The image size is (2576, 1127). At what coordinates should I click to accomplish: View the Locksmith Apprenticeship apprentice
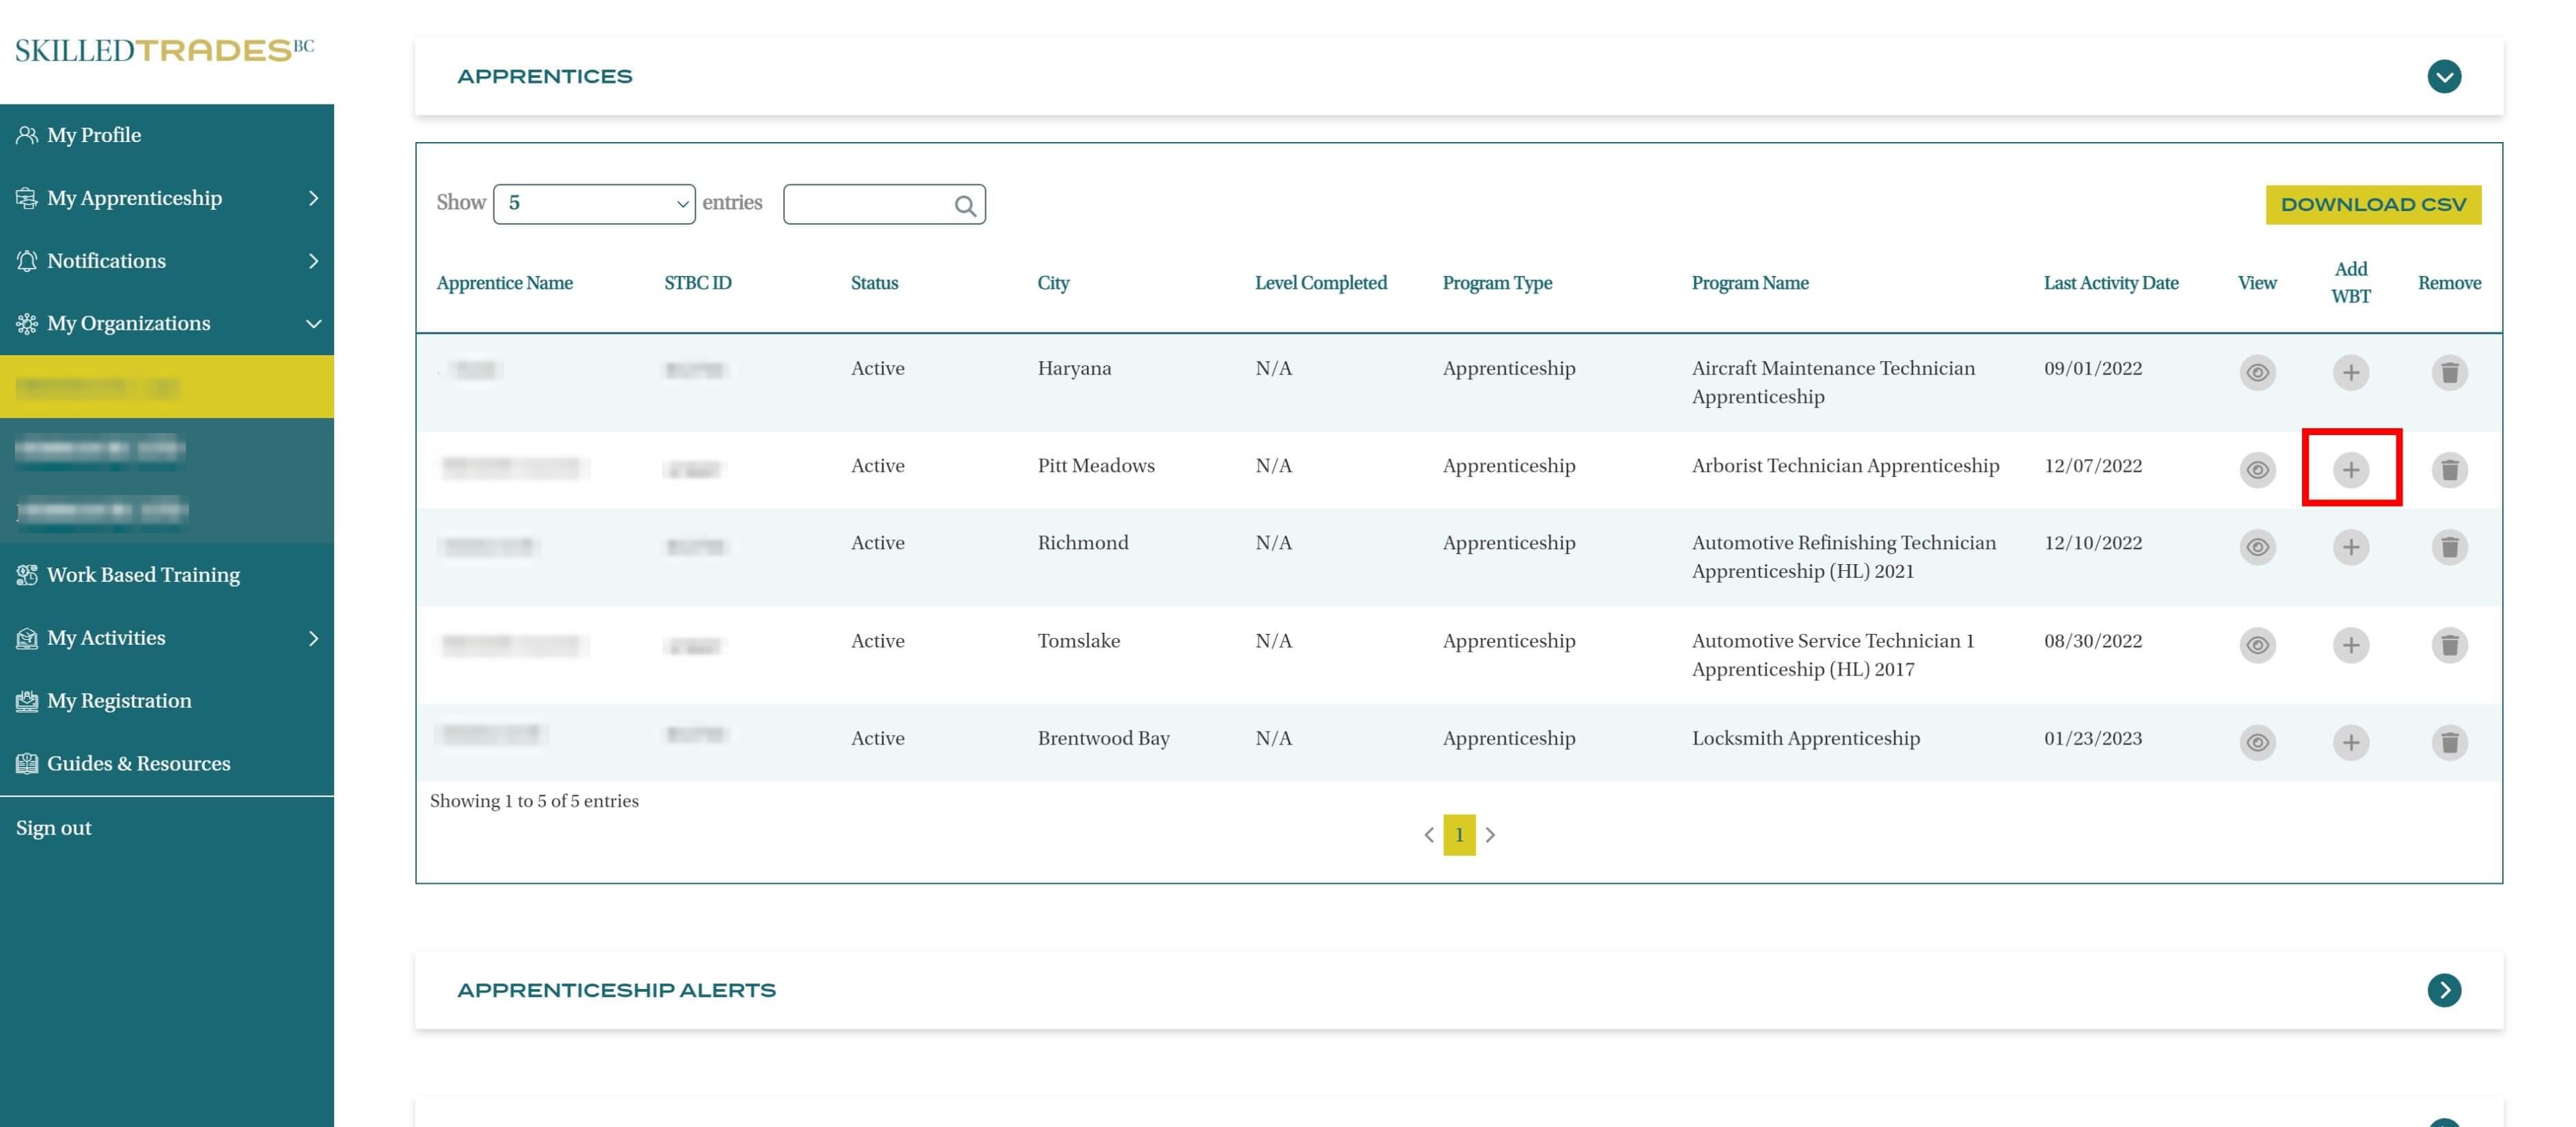click(2256, 742)
